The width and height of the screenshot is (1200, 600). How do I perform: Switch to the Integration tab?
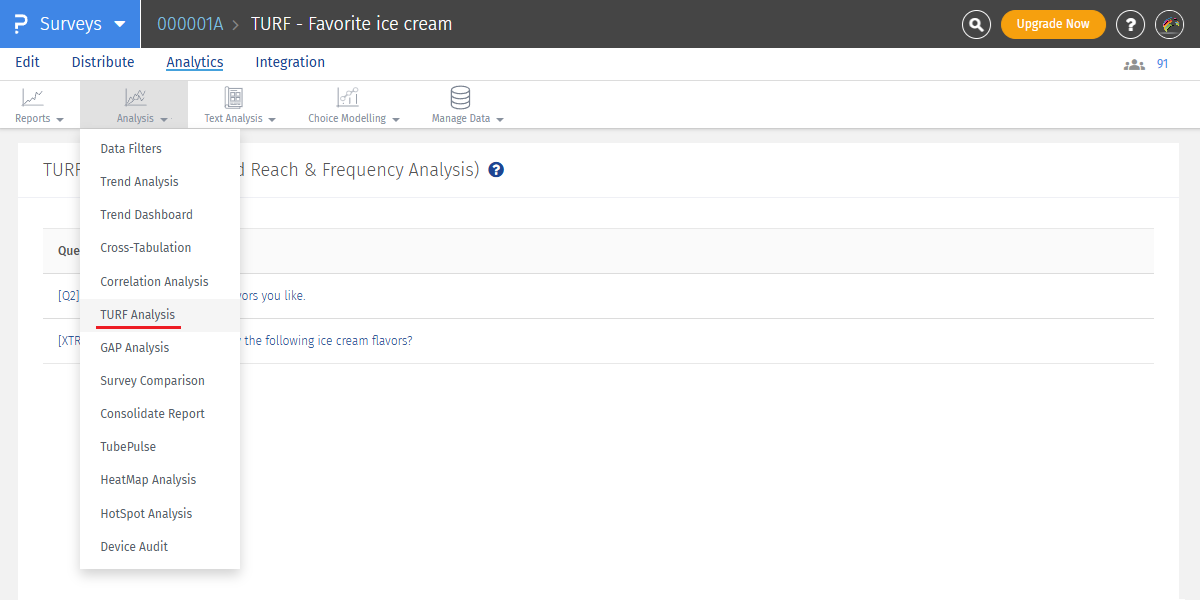click(290, 62)
